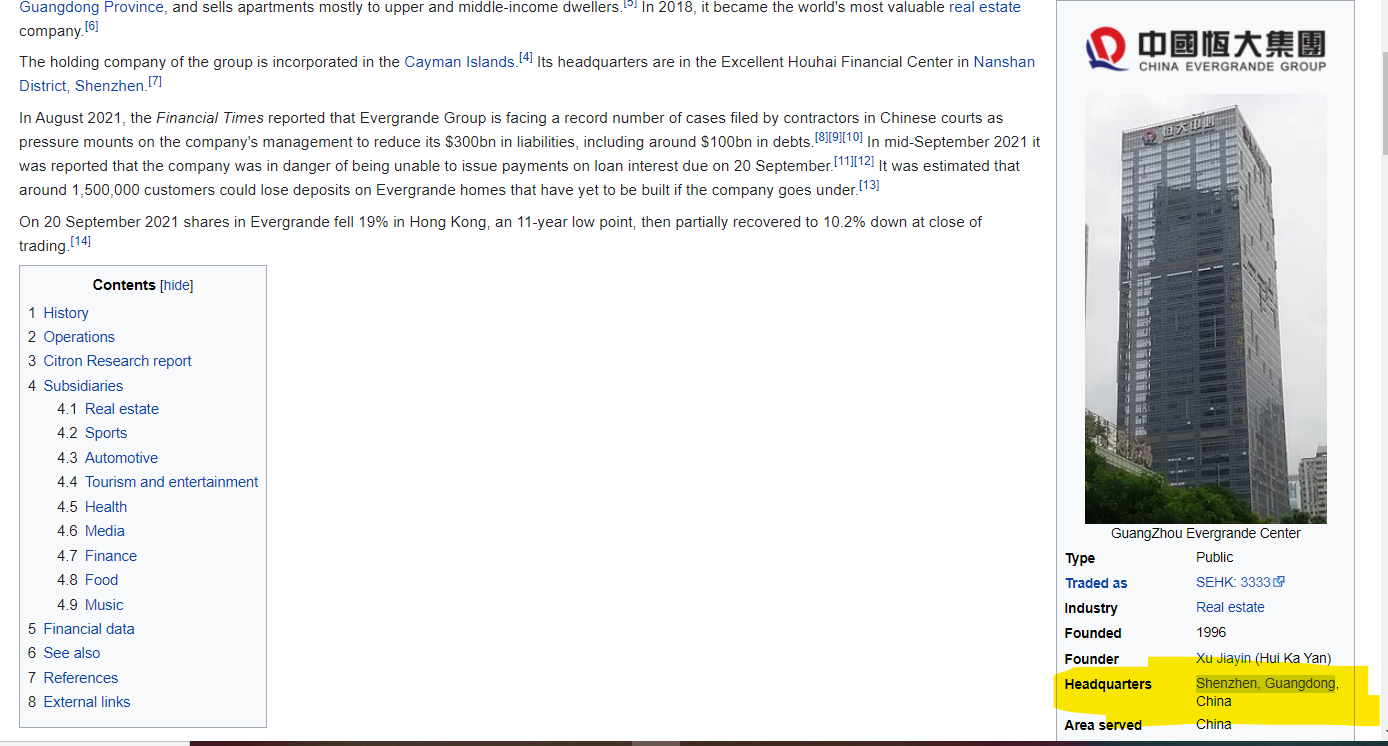
Task: Open citation [13] footnote link
Action: tap(869, 185)
